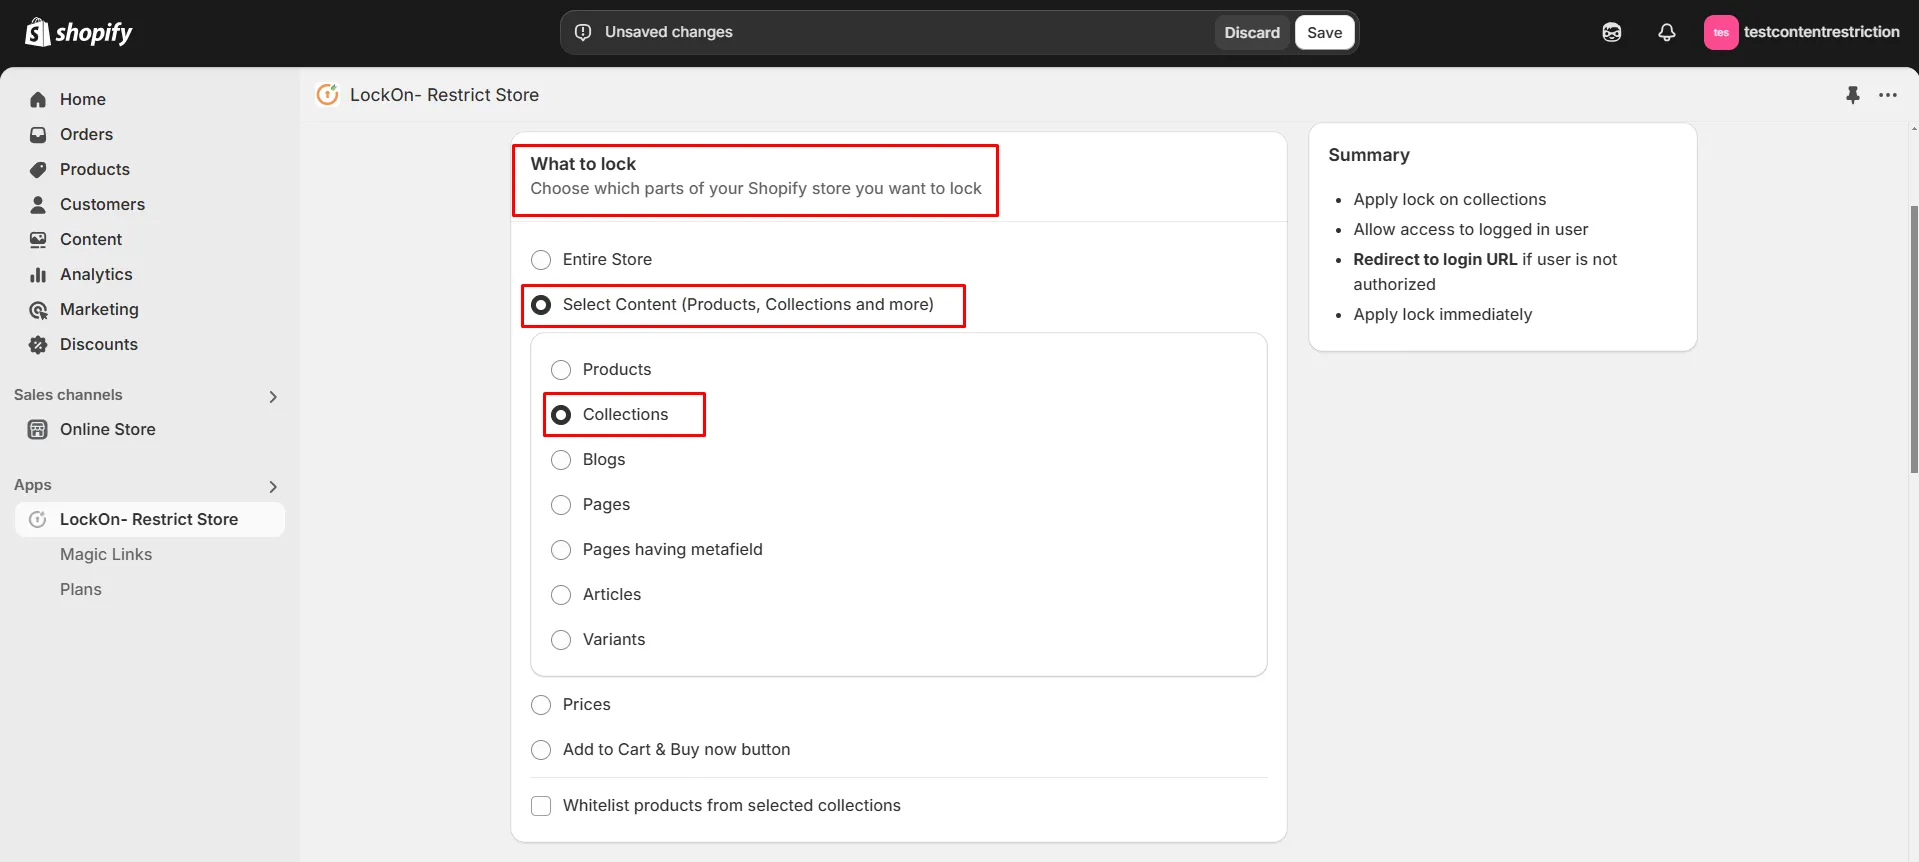Save the changes
This screenshot has width=1919, height=862.
tap(1324, 32)
